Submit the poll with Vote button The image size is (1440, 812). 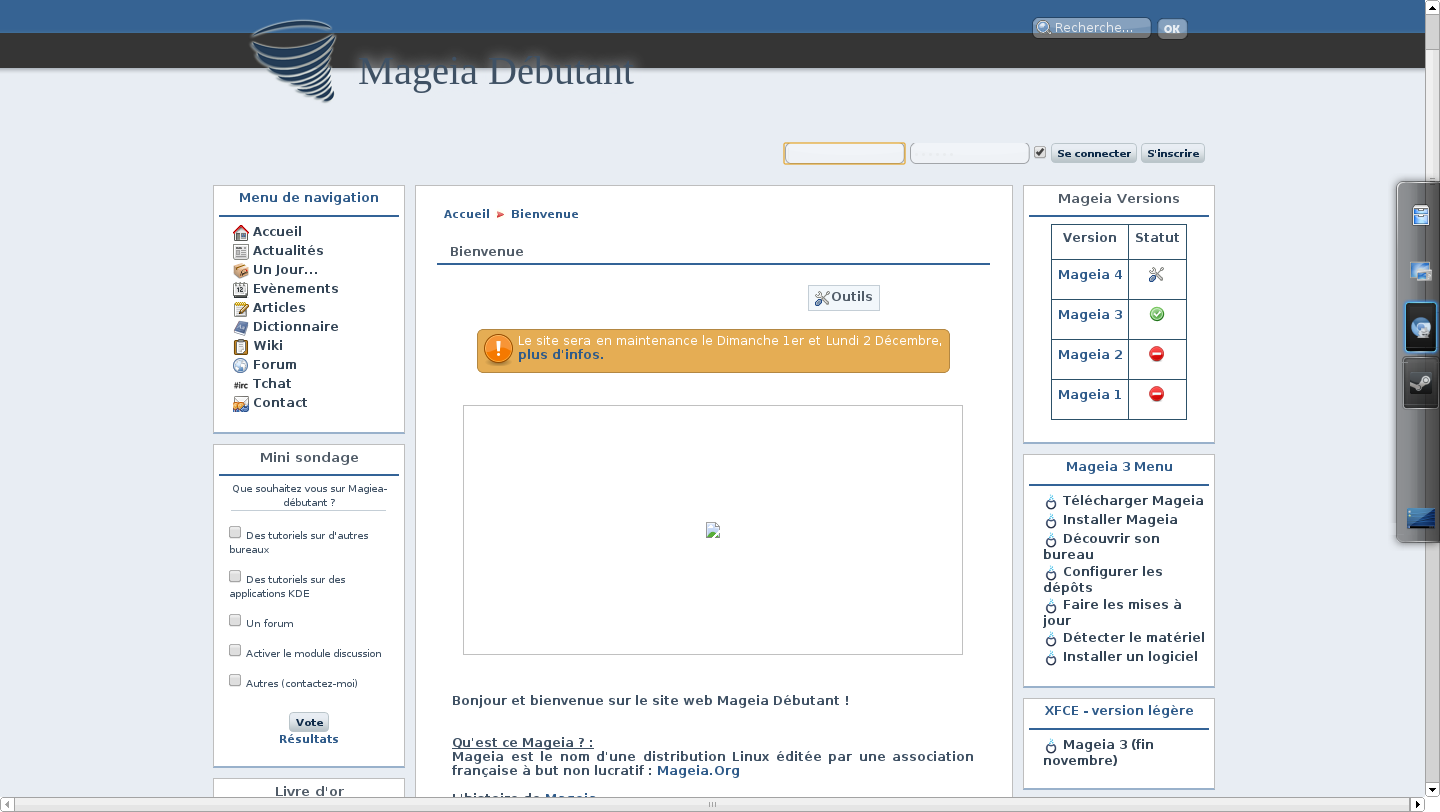pyautogui.click(x=309, y=722)
